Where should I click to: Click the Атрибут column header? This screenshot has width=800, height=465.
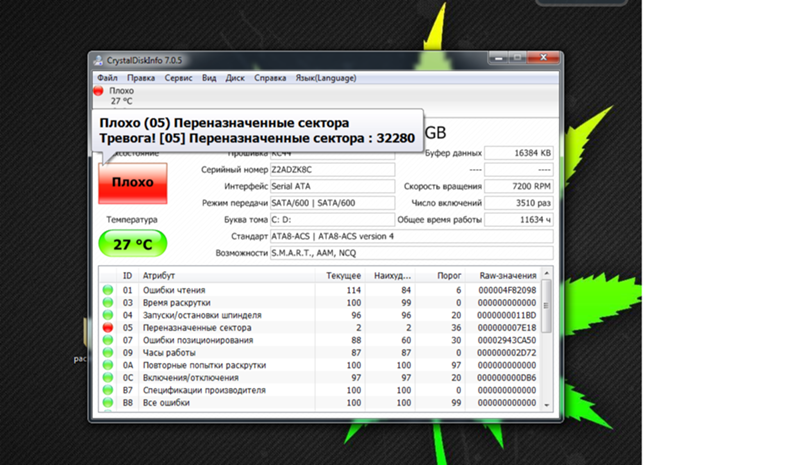pos(227,276)
